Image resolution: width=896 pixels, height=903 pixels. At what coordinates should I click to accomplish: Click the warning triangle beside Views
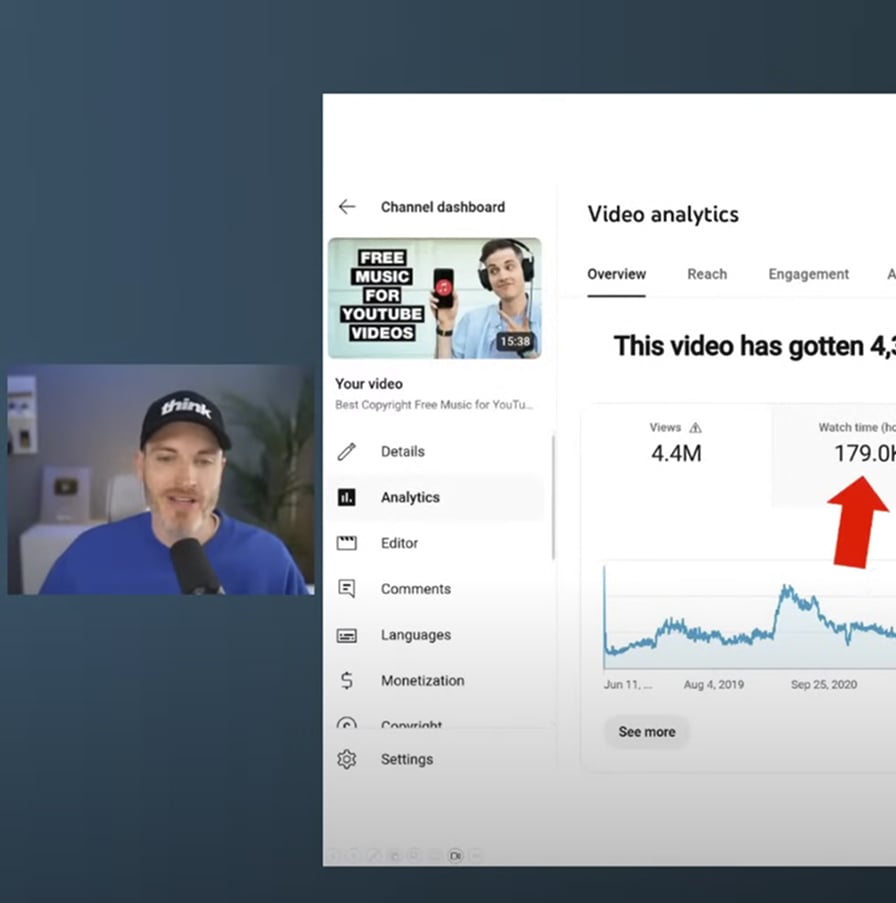[x=696, y=428]
